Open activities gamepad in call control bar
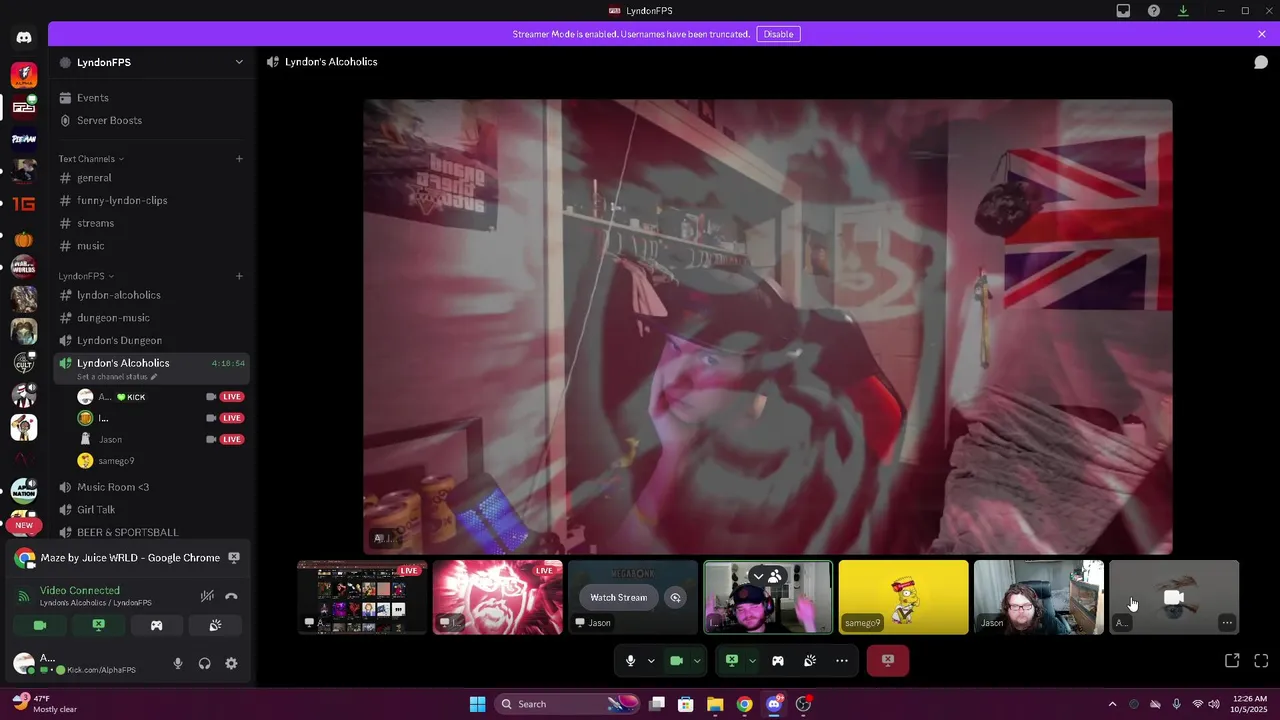Viewport: 1280px width, 720px height. pyautogui.click(x=778, y=660)
